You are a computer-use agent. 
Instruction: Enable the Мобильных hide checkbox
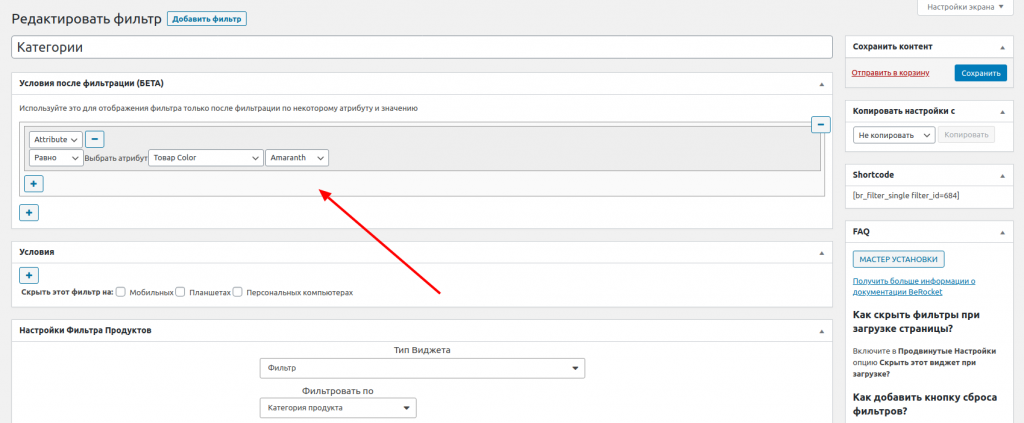tap(121, 292)
